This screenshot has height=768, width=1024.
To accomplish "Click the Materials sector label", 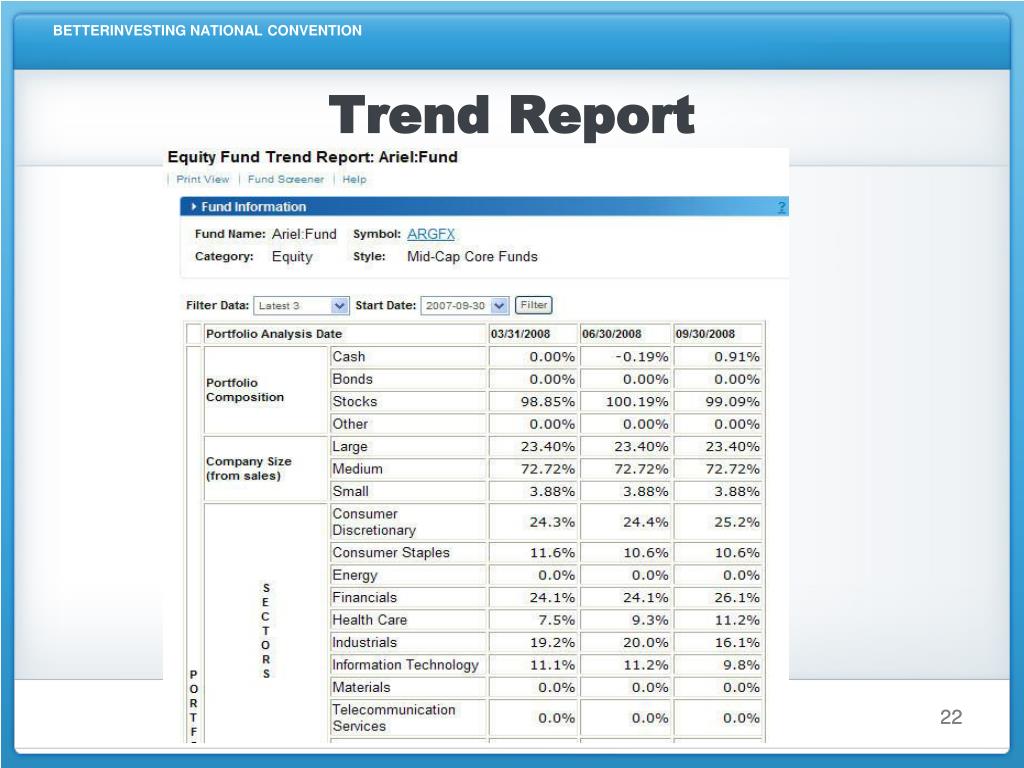I will pos(361,687).
